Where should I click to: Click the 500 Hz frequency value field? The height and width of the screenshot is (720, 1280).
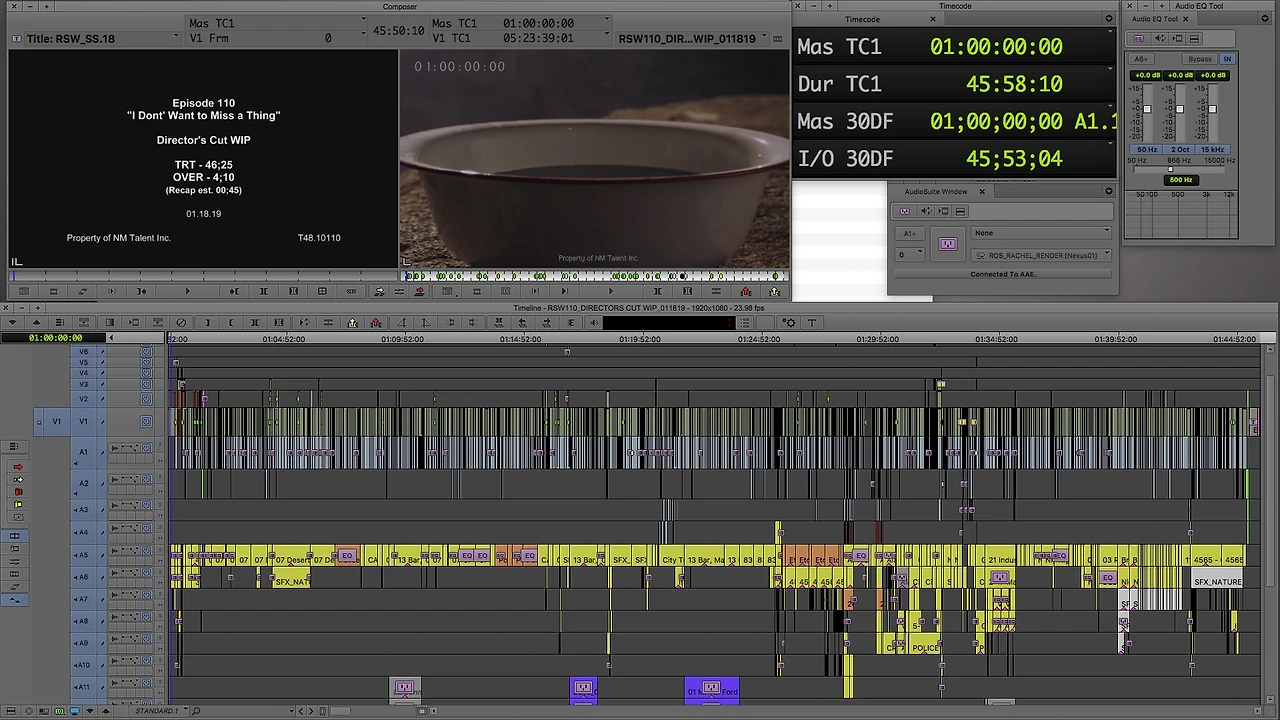click(x=1181, y=180)
